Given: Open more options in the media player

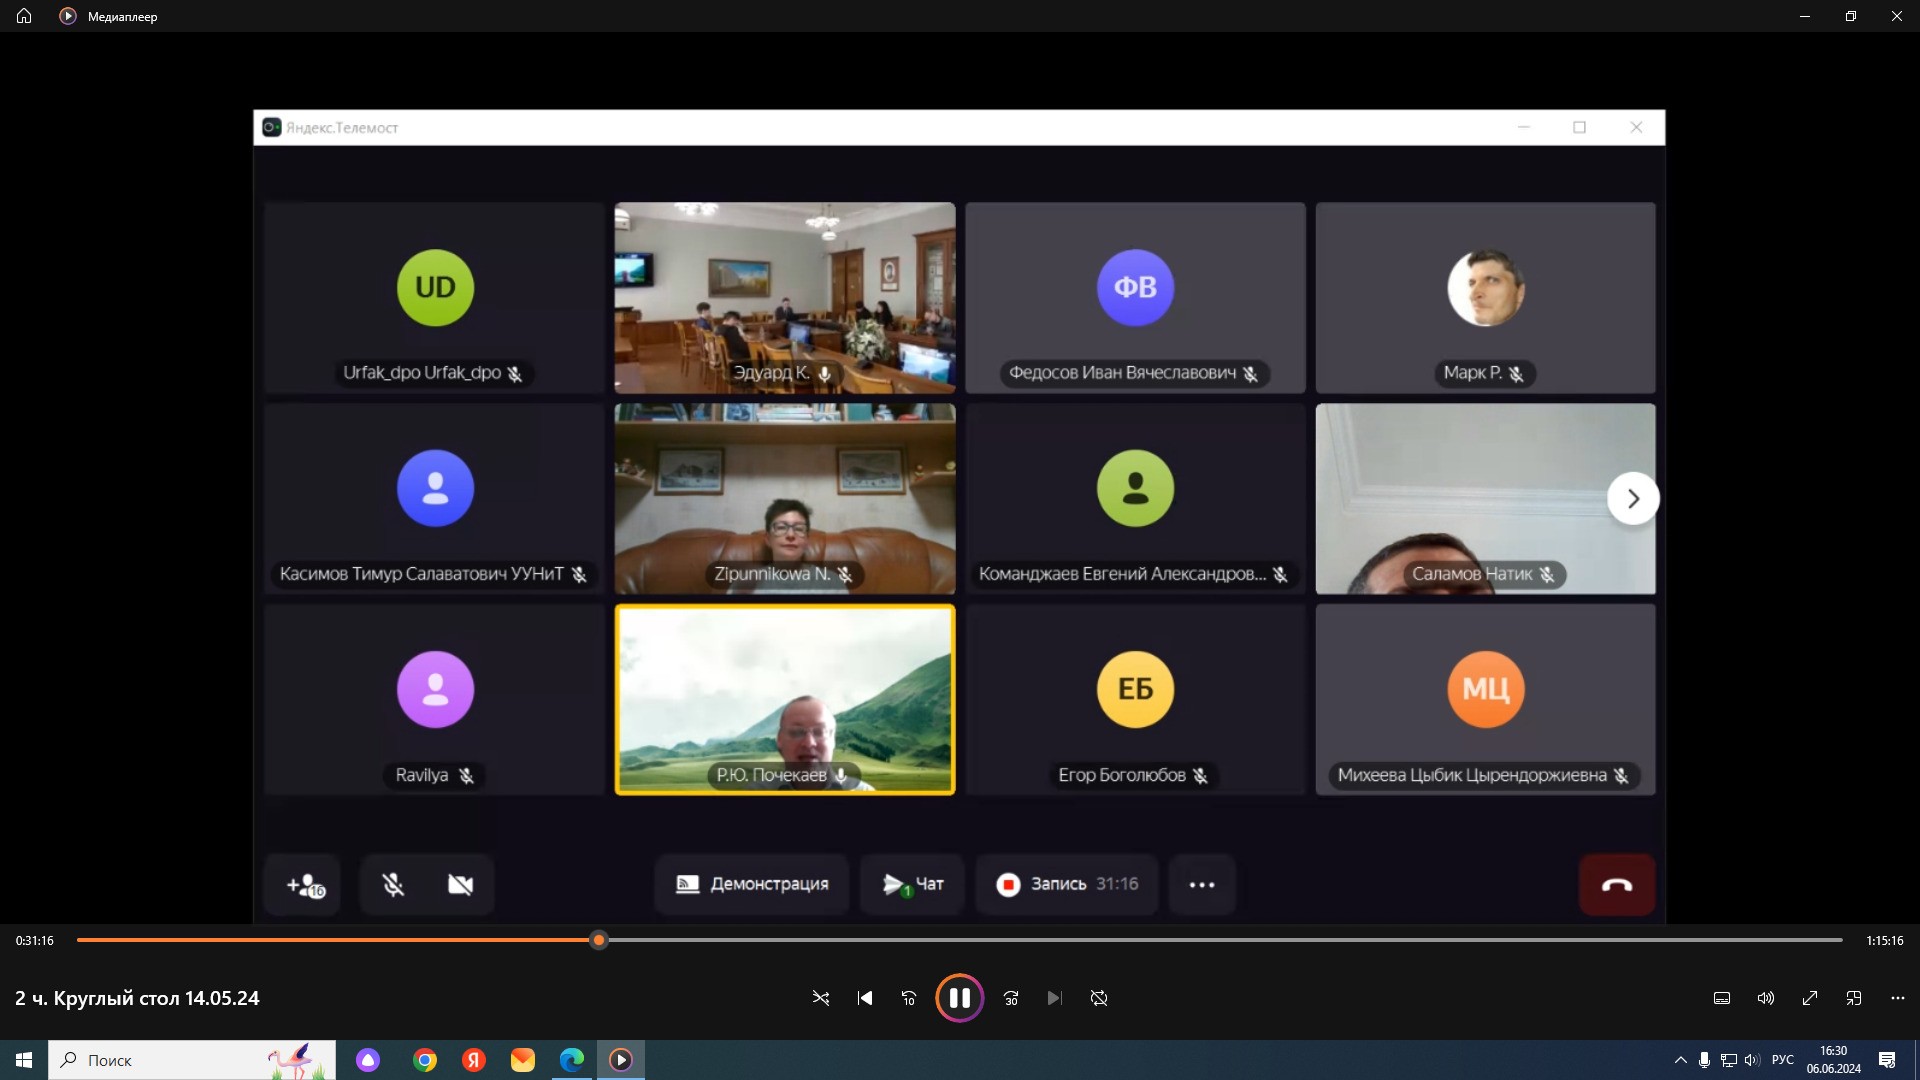Looking at the screenshot, I should point(1898,998).
